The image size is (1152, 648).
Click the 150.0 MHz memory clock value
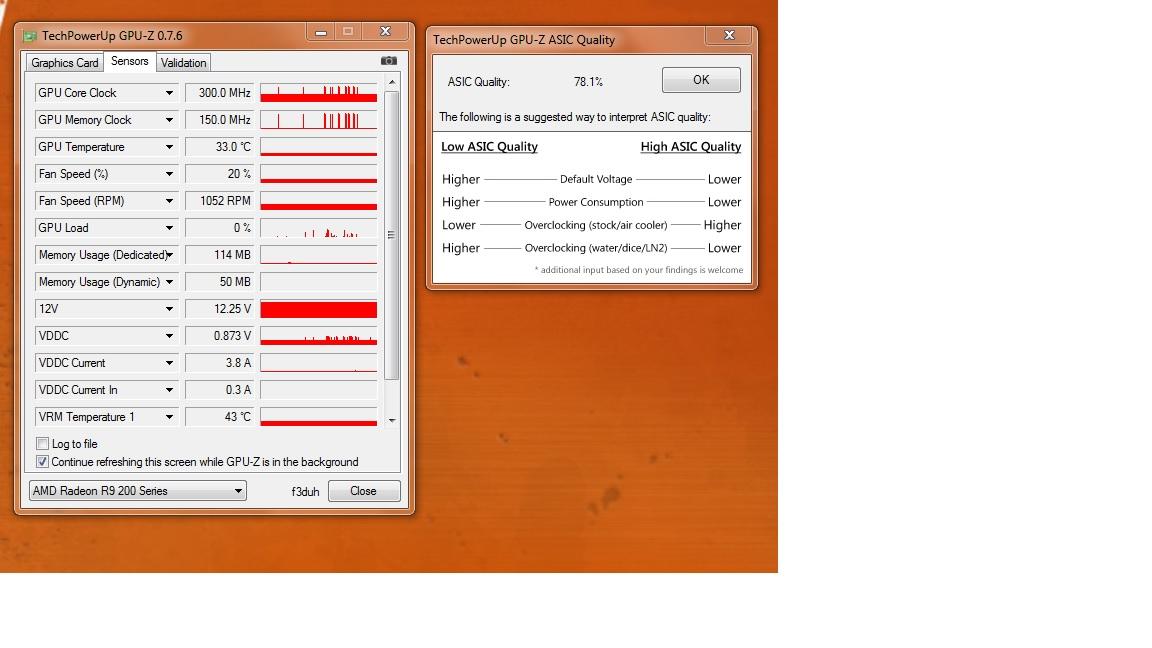tap(219, 120)
